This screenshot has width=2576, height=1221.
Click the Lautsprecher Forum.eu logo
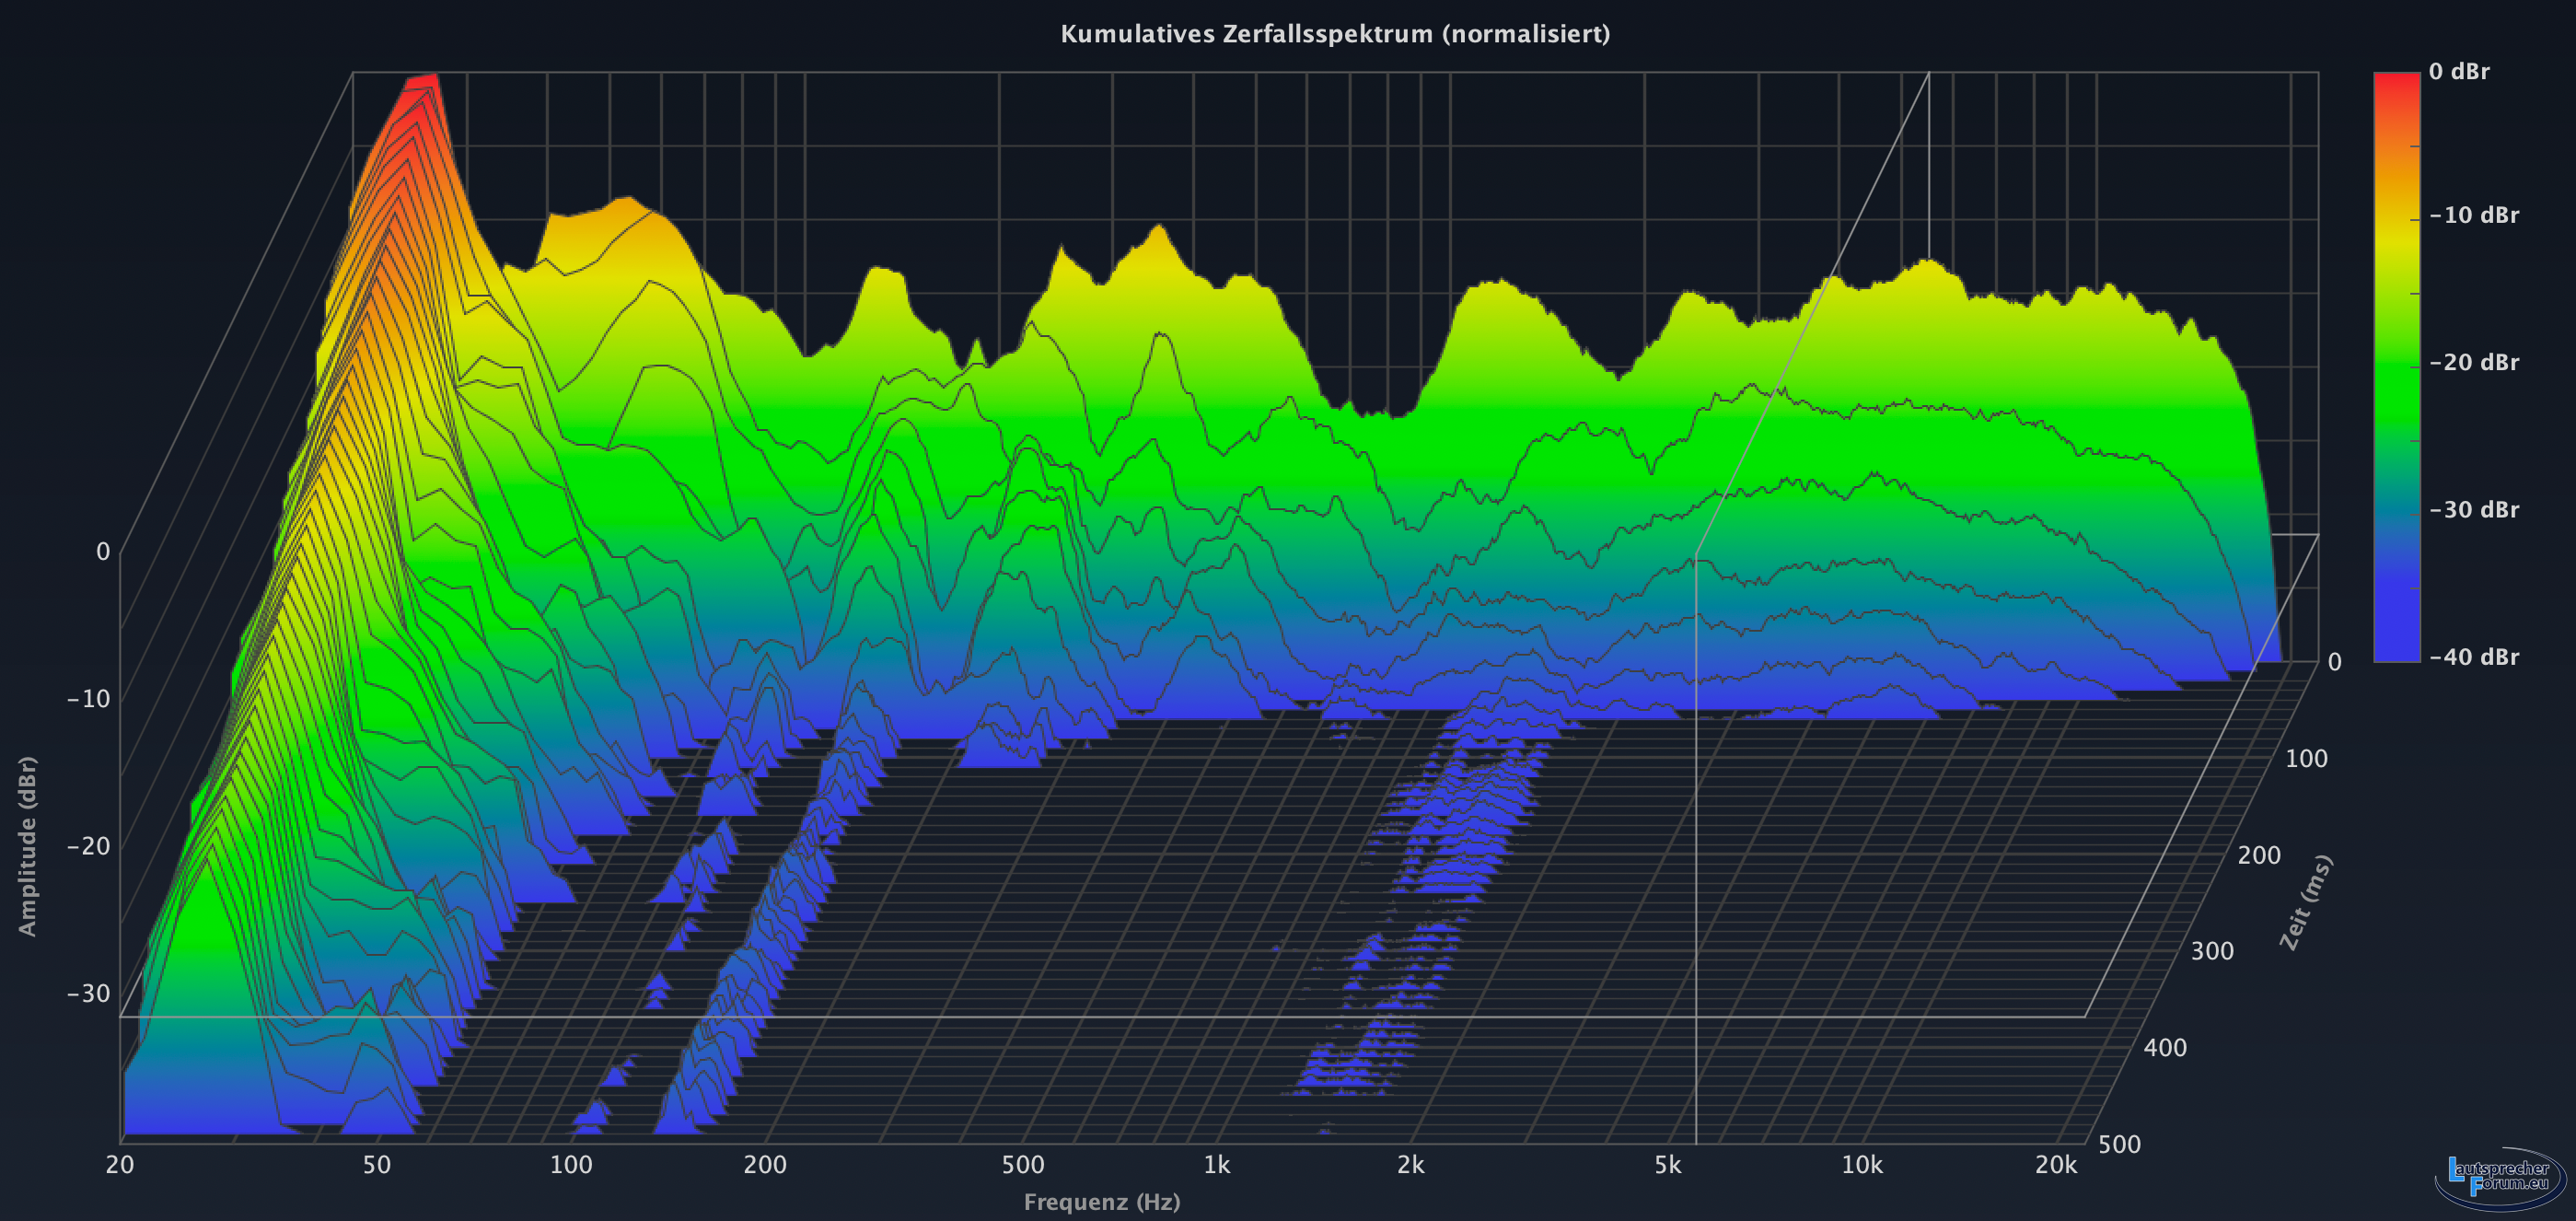(x=2499, y=1177)
